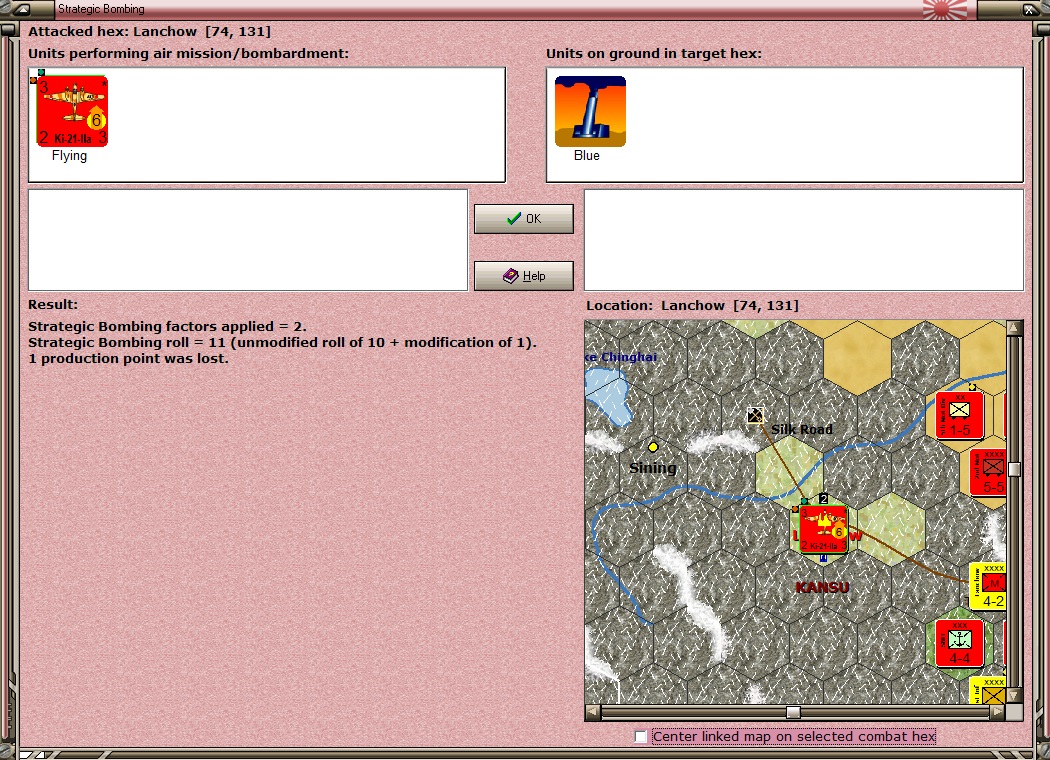The width and height of the screenshot is (1050, 760).
Task: Confirm the bombing result with OK
Action: point(524,219)
